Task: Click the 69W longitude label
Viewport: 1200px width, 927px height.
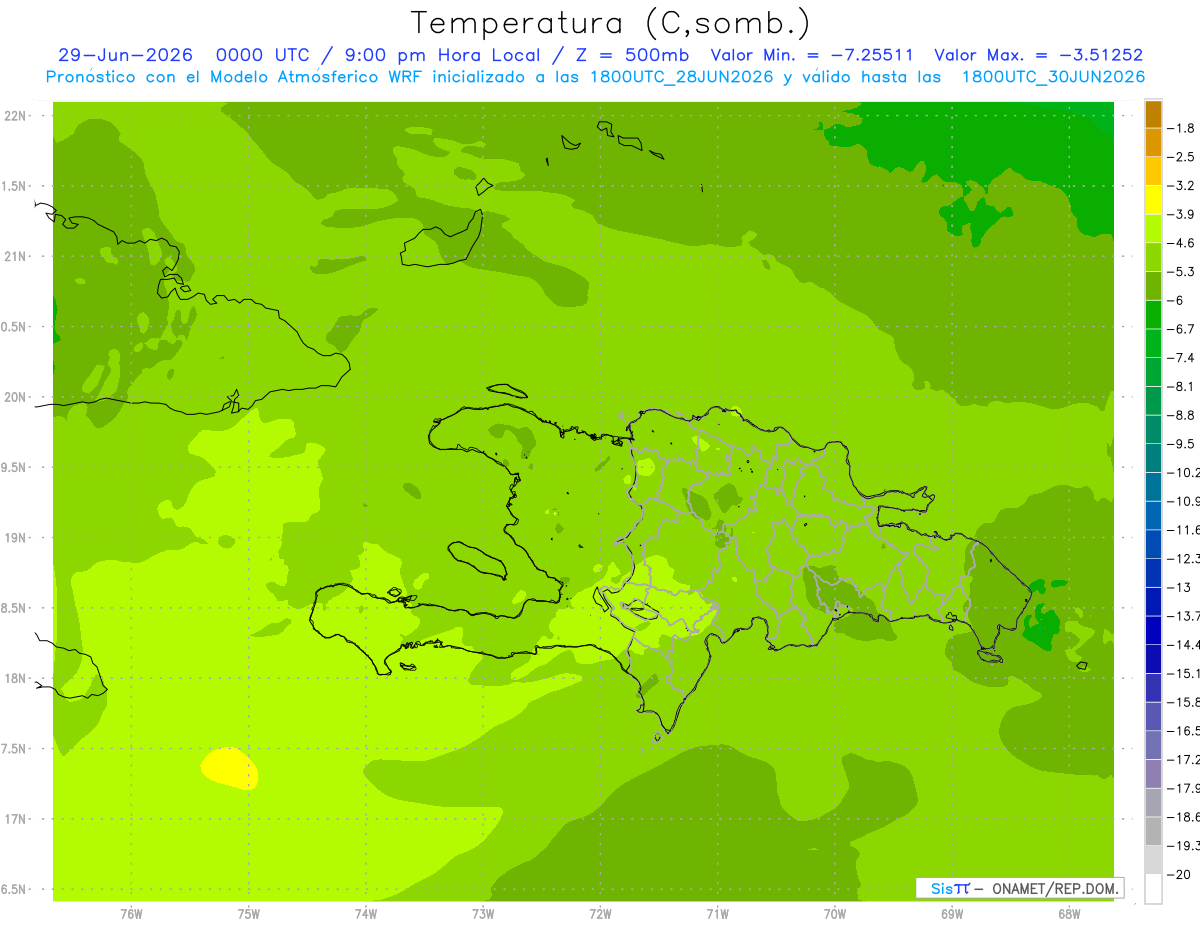Action: (x=952, y=914)
